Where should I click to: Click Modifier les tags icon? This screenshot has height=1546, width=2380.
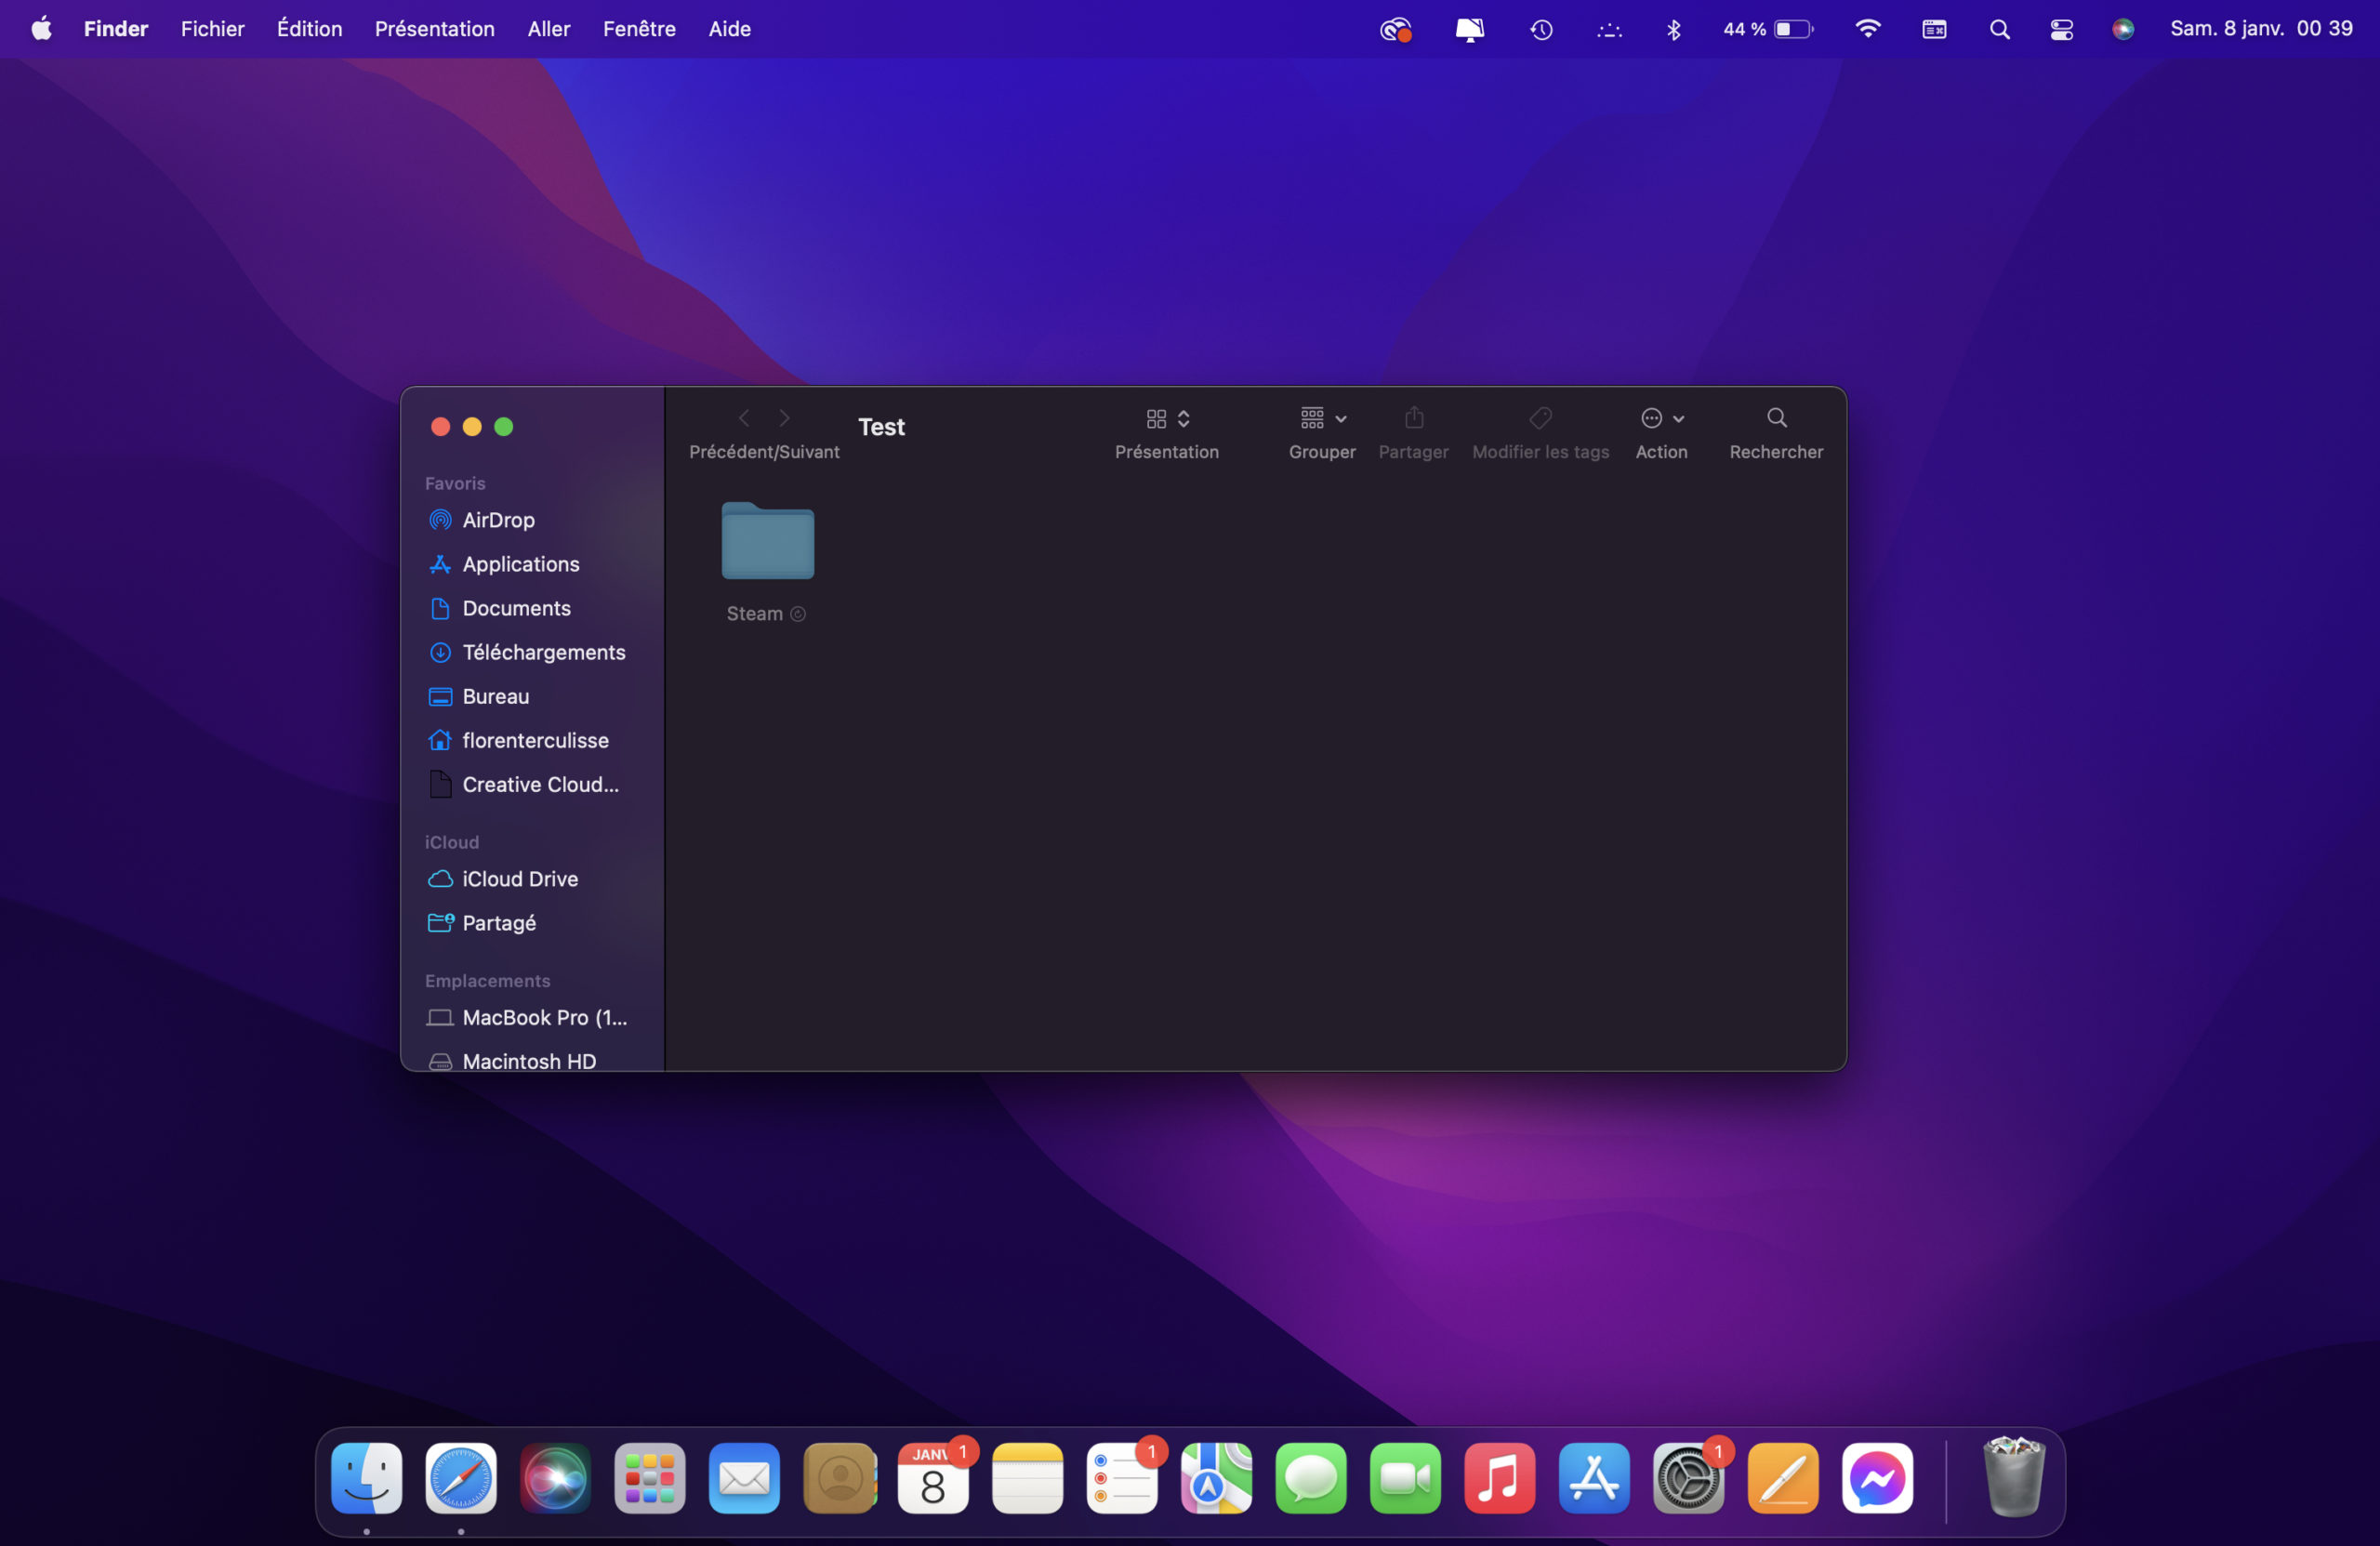pyautogui.click(x=1540, y=418)
